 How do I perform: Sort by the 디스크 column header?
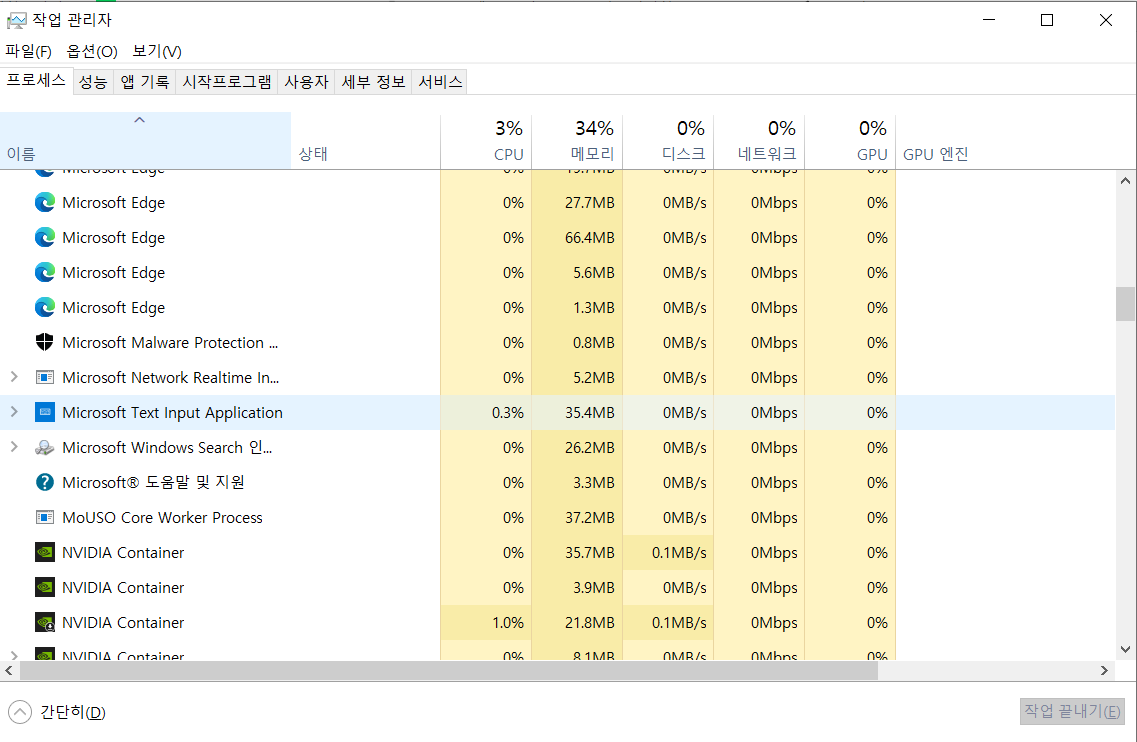[668, 141]
